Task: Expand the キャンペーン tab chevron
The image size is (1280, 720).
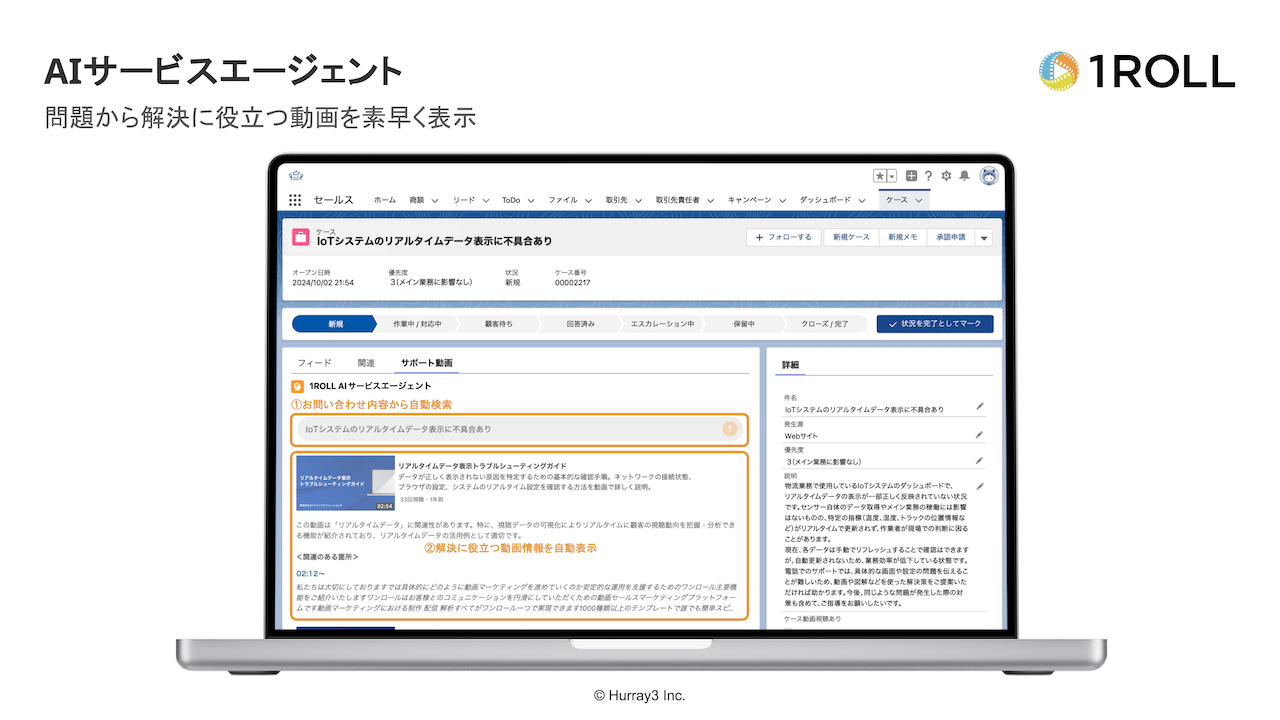Action: 783,200
